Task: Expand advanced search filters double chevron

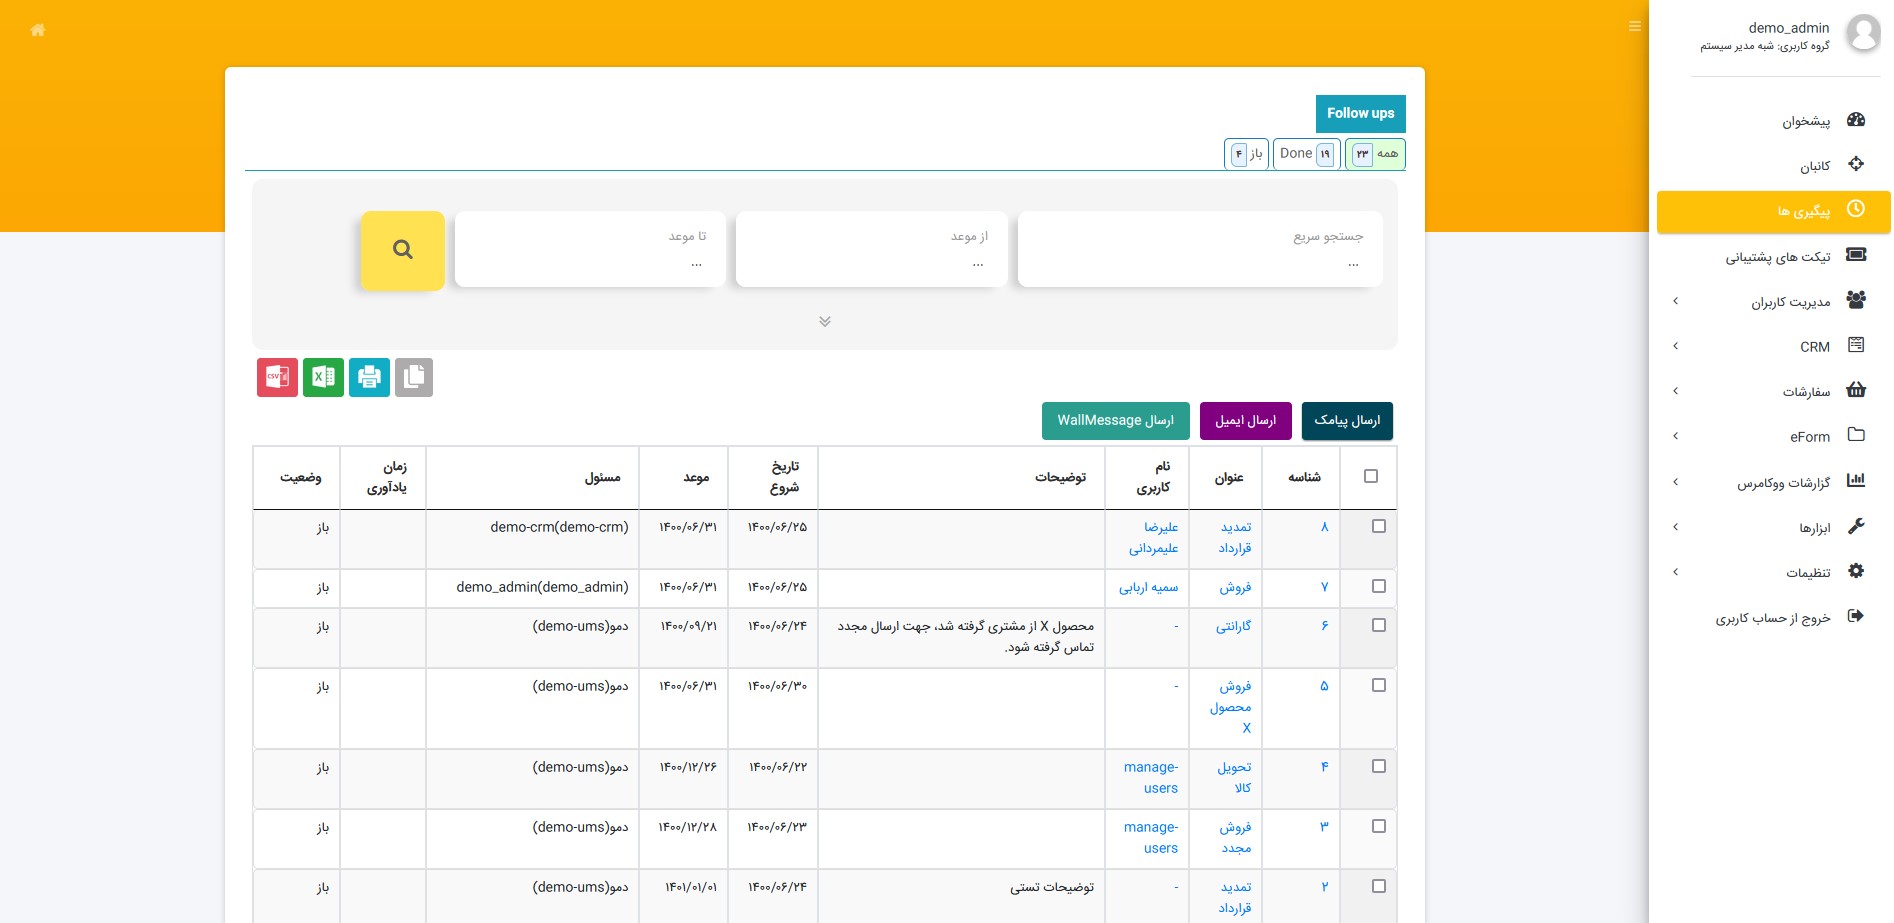Action: [825, 321]
